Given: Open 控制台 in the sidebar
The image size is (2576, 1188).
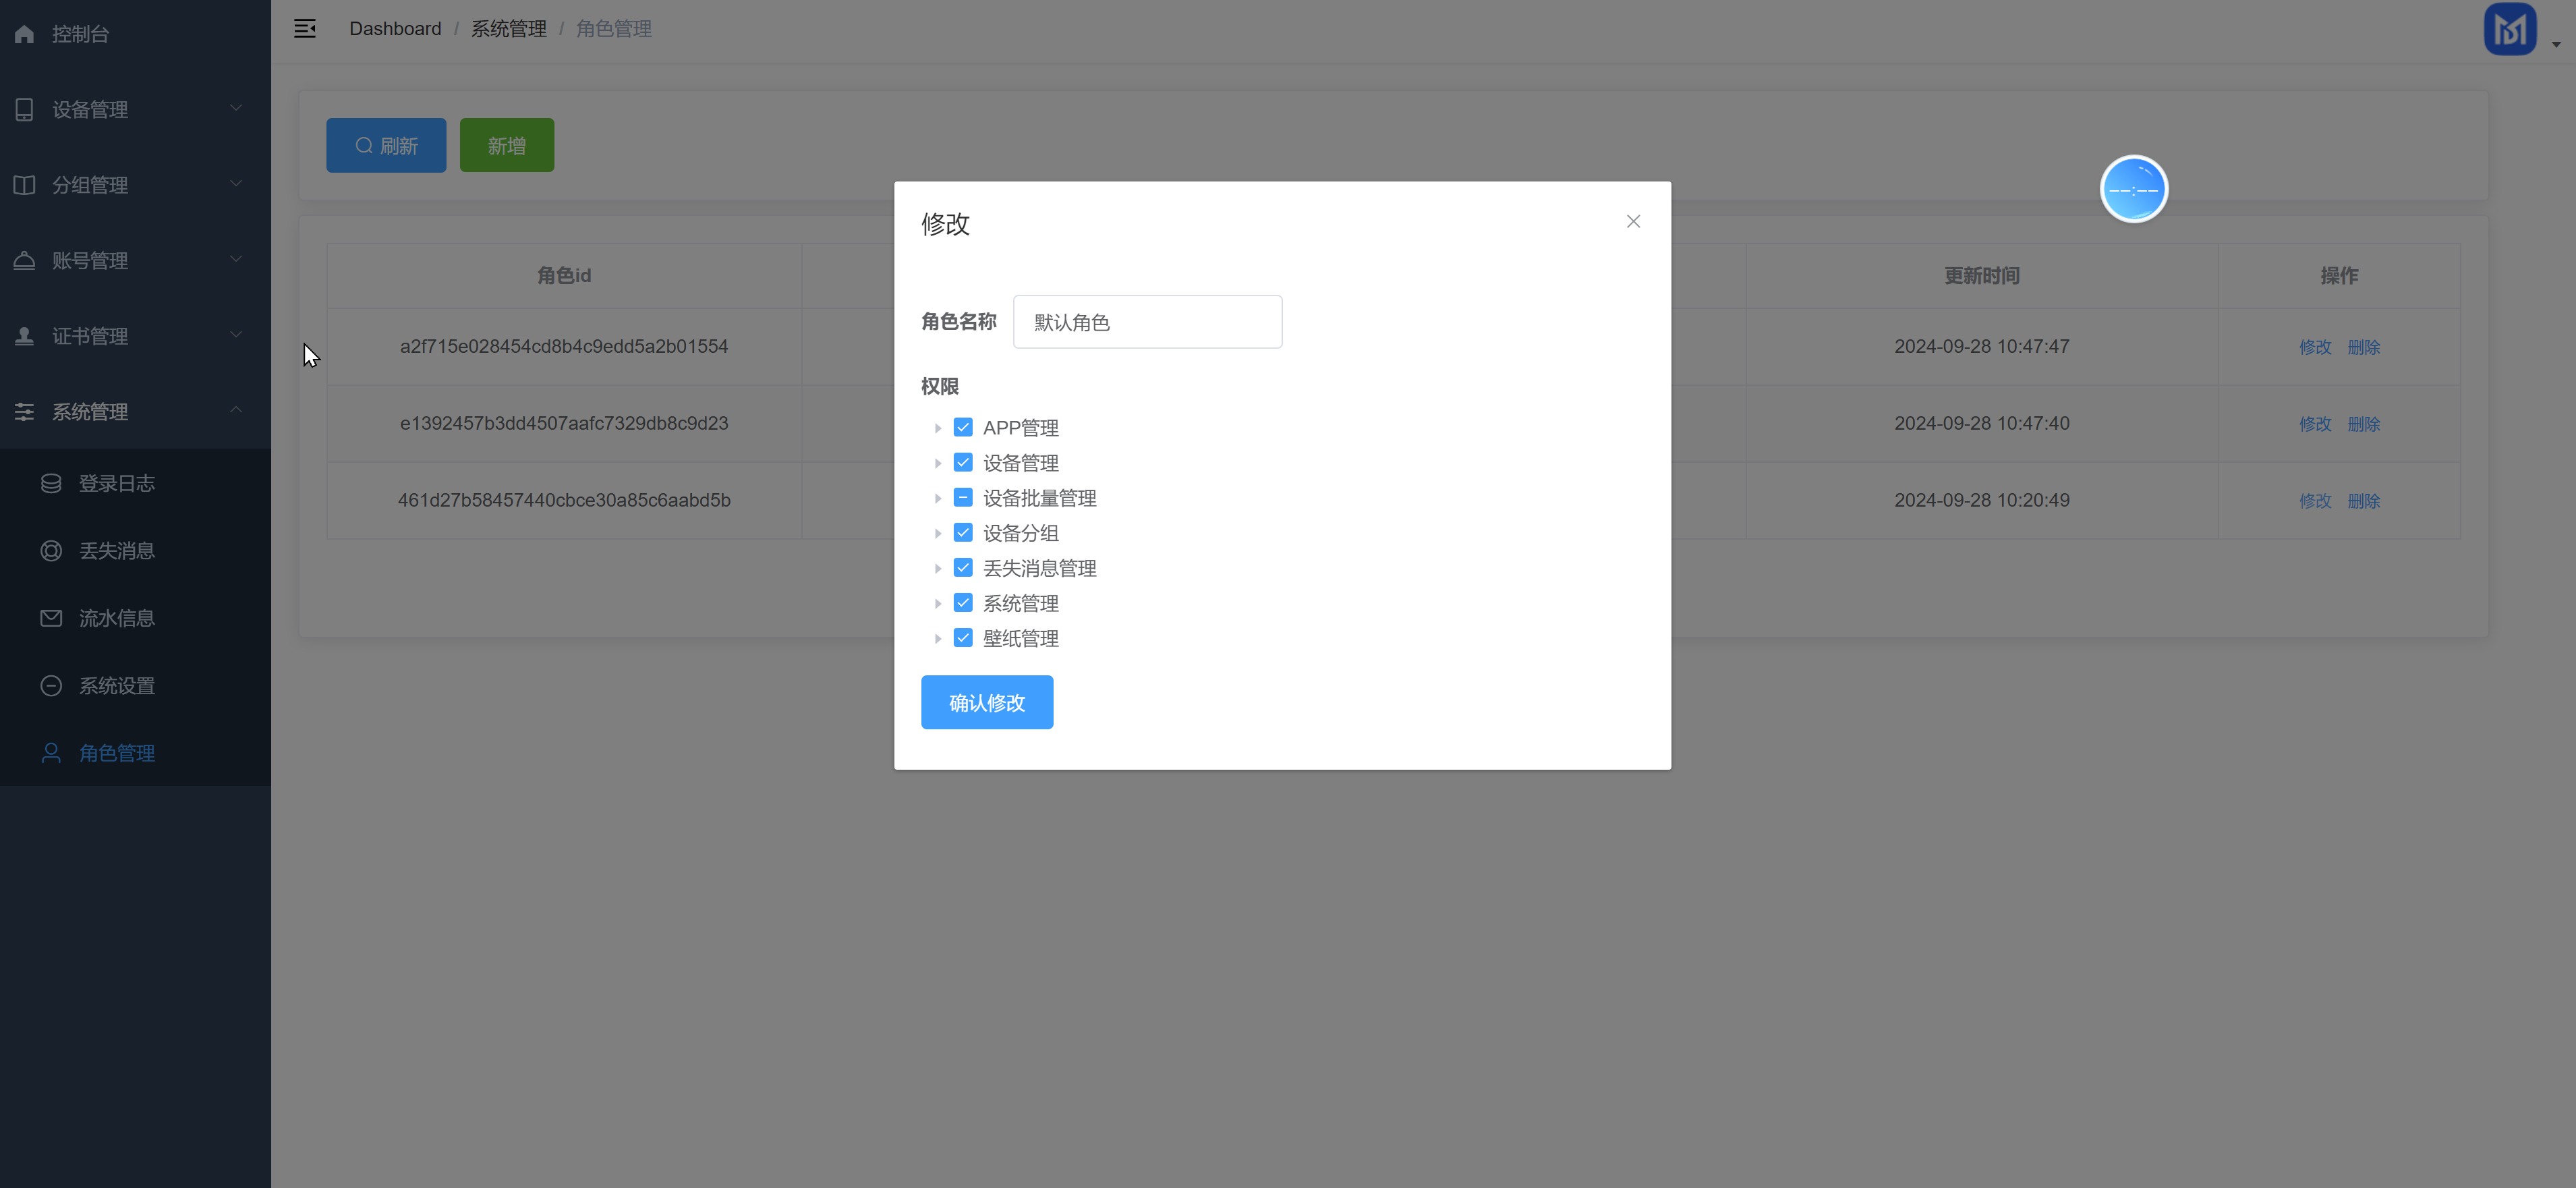Looking at the screenshot, I should 135,34.
